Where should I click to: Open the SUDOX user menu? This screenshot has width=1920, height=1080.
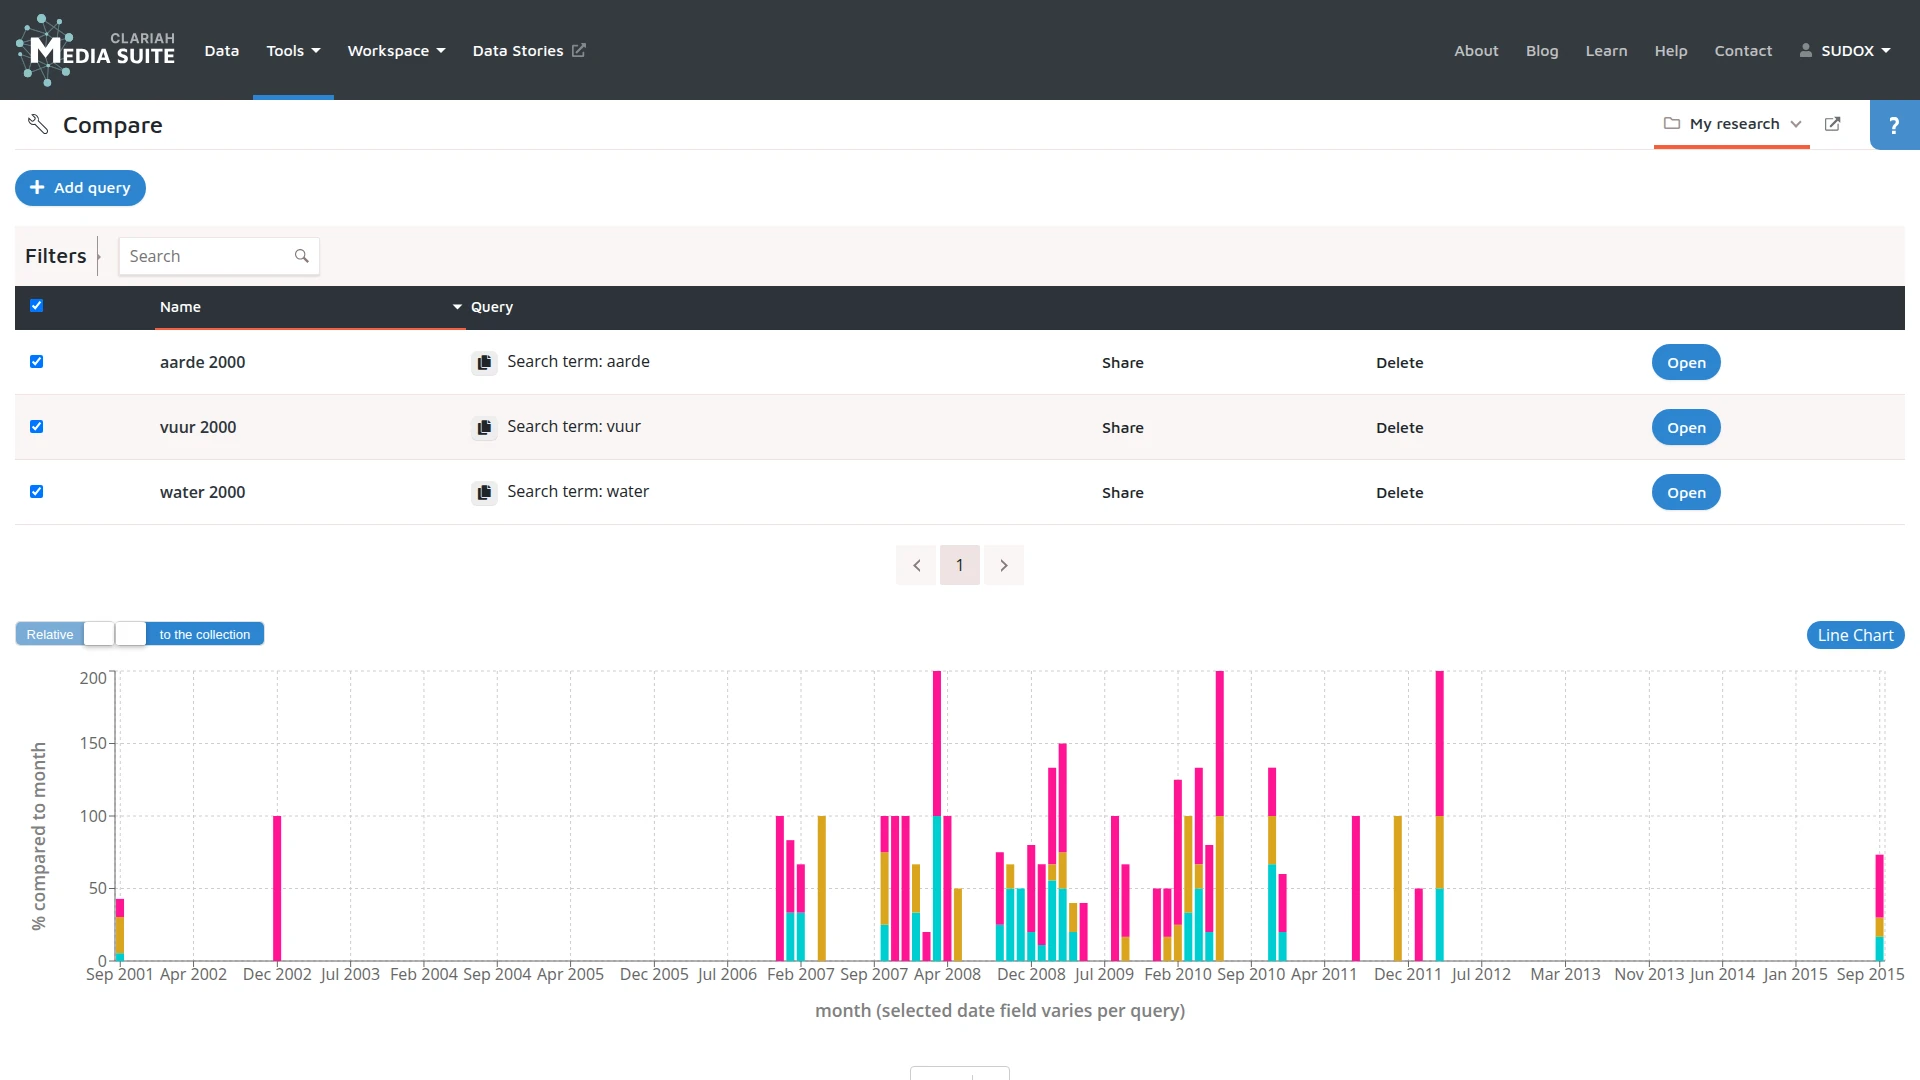1846,51
